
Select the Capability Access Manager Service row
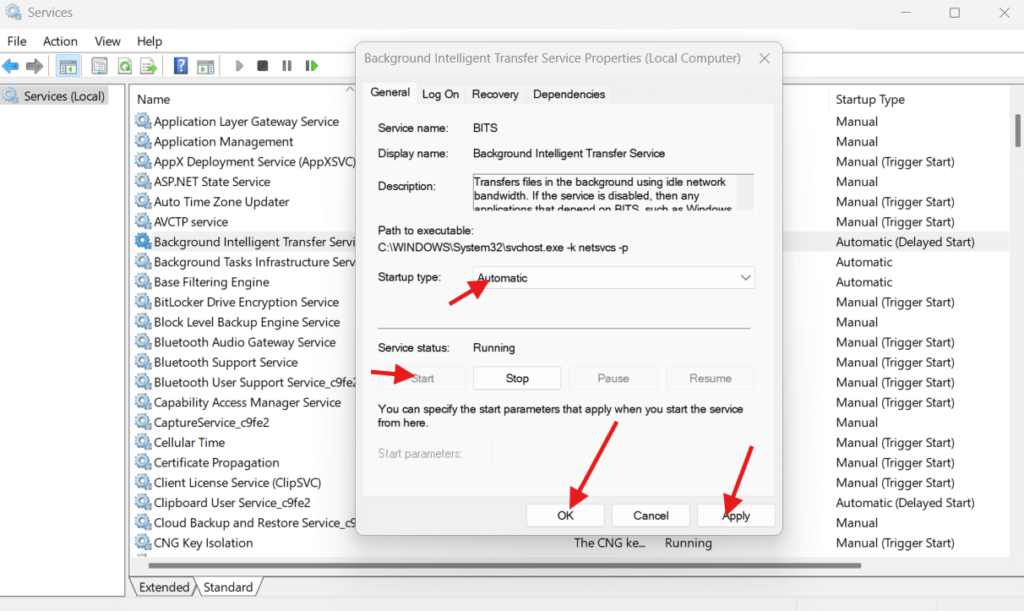click(x=247, y=402)
